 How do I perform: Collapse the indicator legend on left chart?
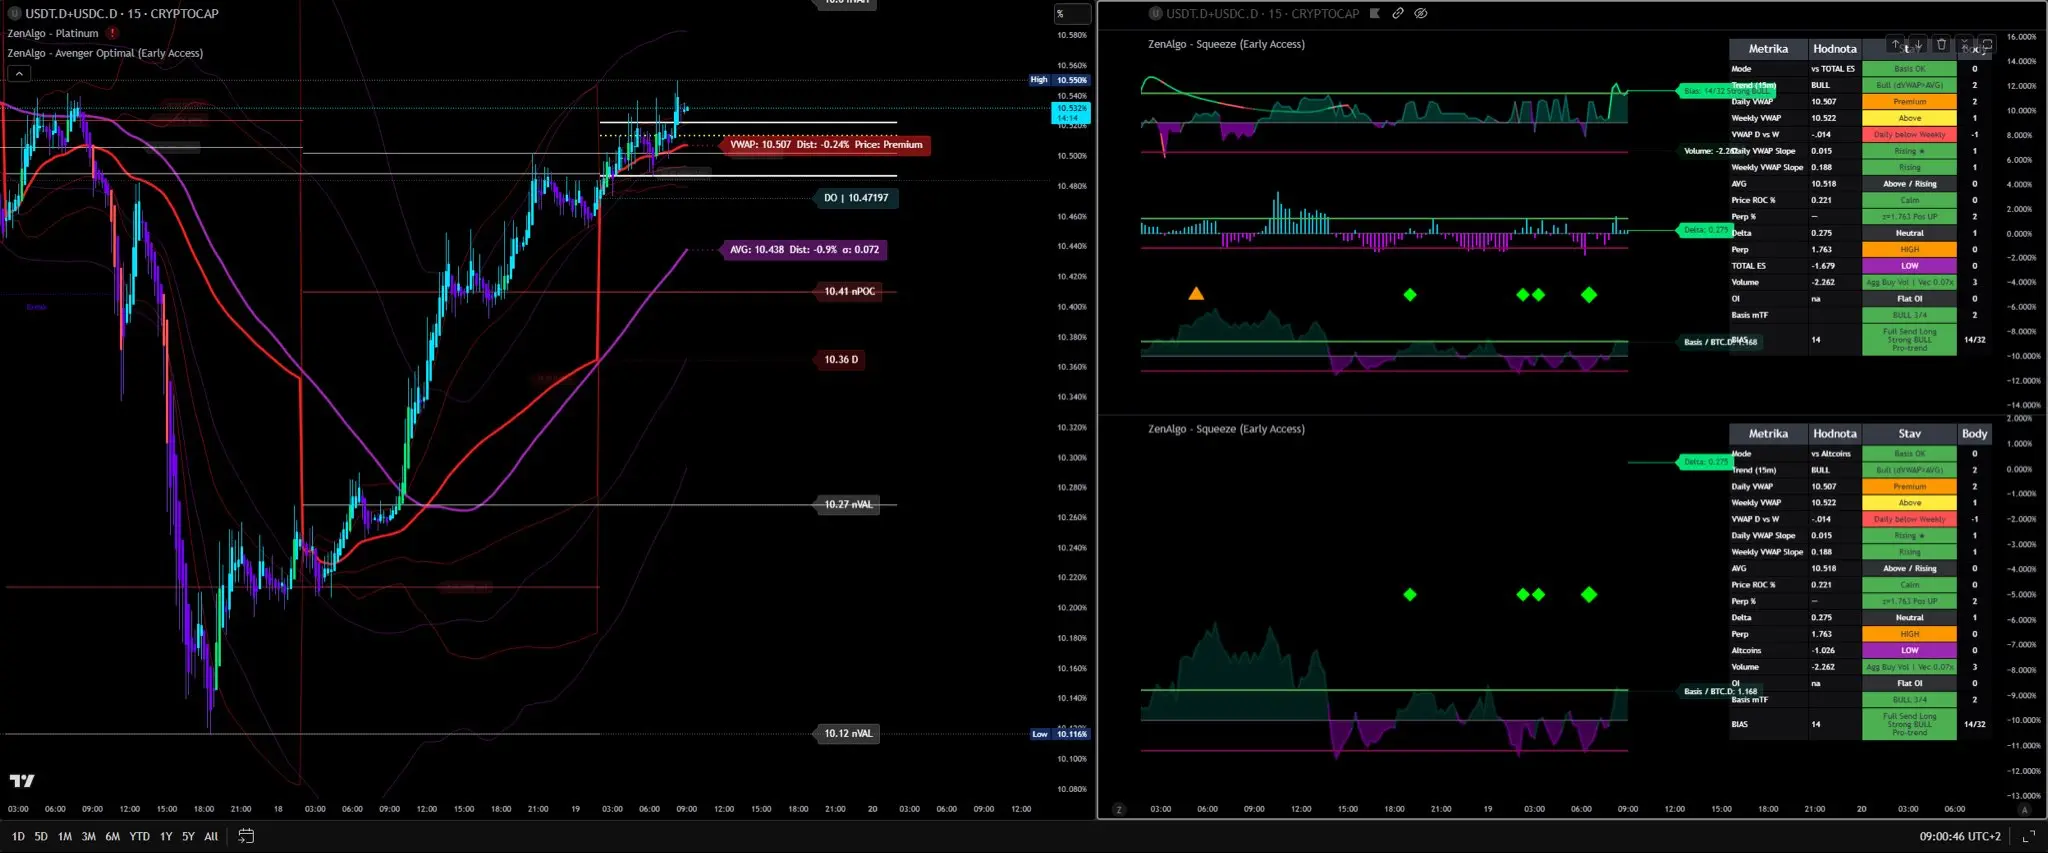[x=19, y=73]
